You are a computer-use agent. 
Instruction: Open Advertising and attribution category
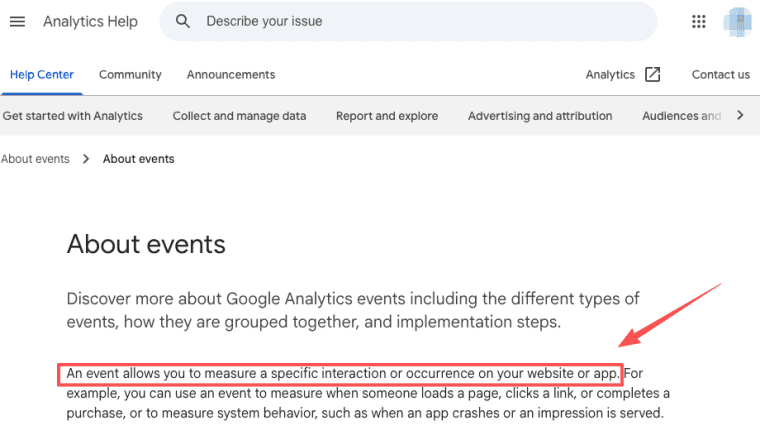click(540, 116)
